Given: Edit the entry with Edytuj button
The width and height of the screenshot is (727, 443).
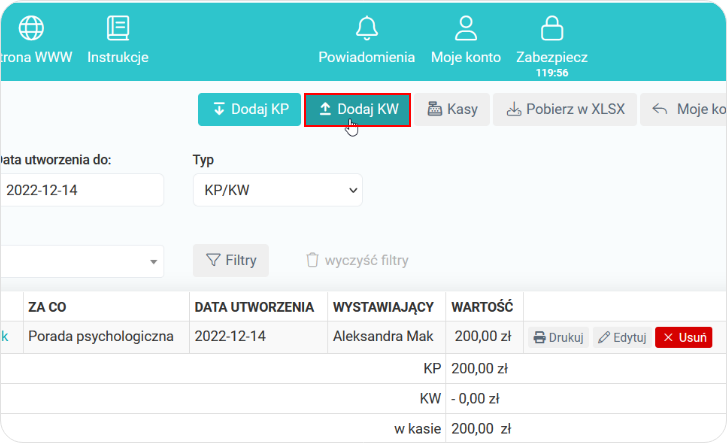Looking at the screenshot, I should coord(622,338).
